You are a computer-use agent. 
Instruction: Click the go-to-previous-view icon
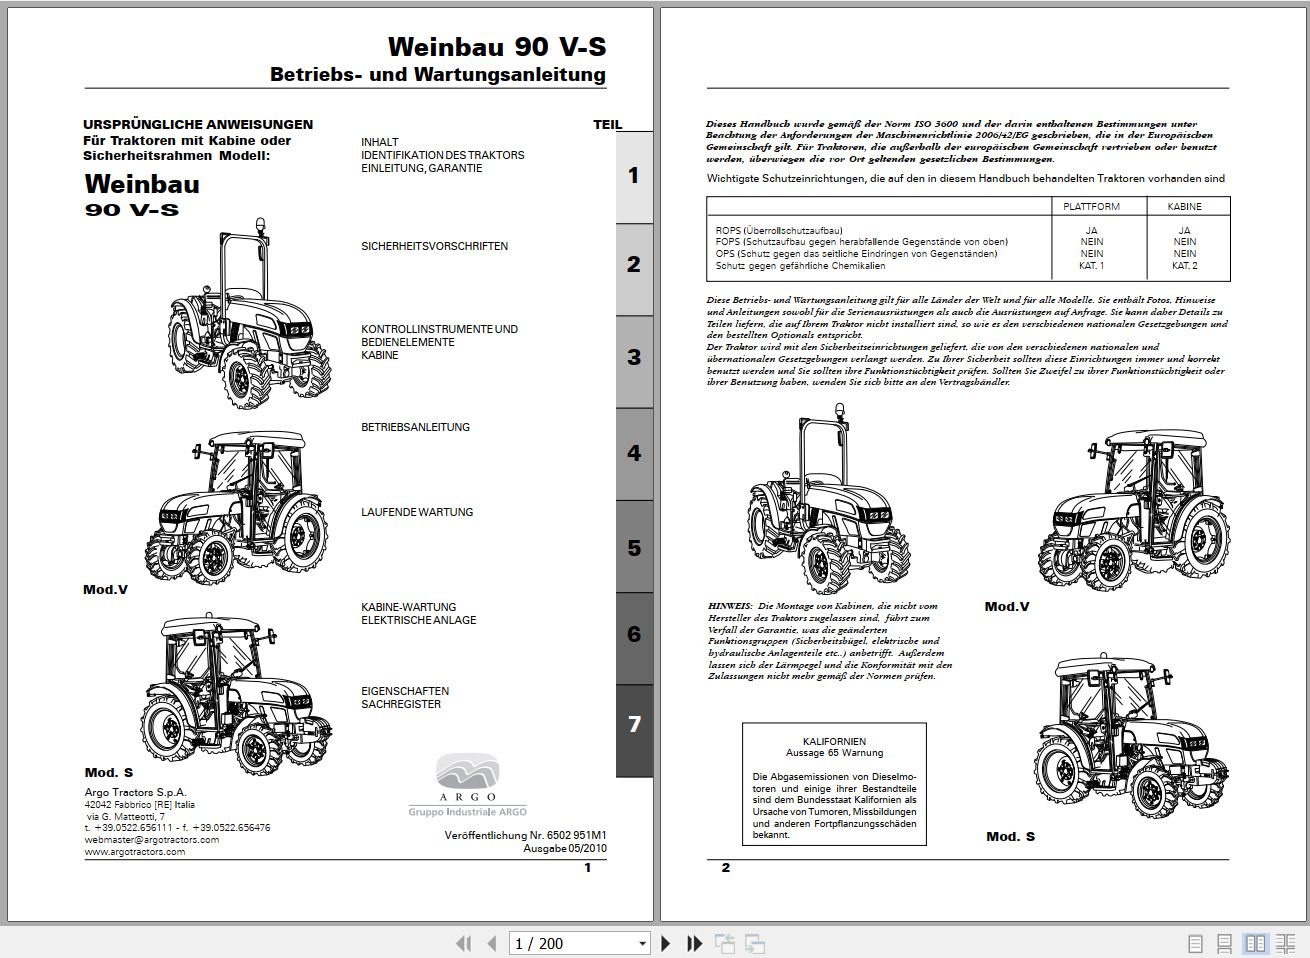pos(725,943)
